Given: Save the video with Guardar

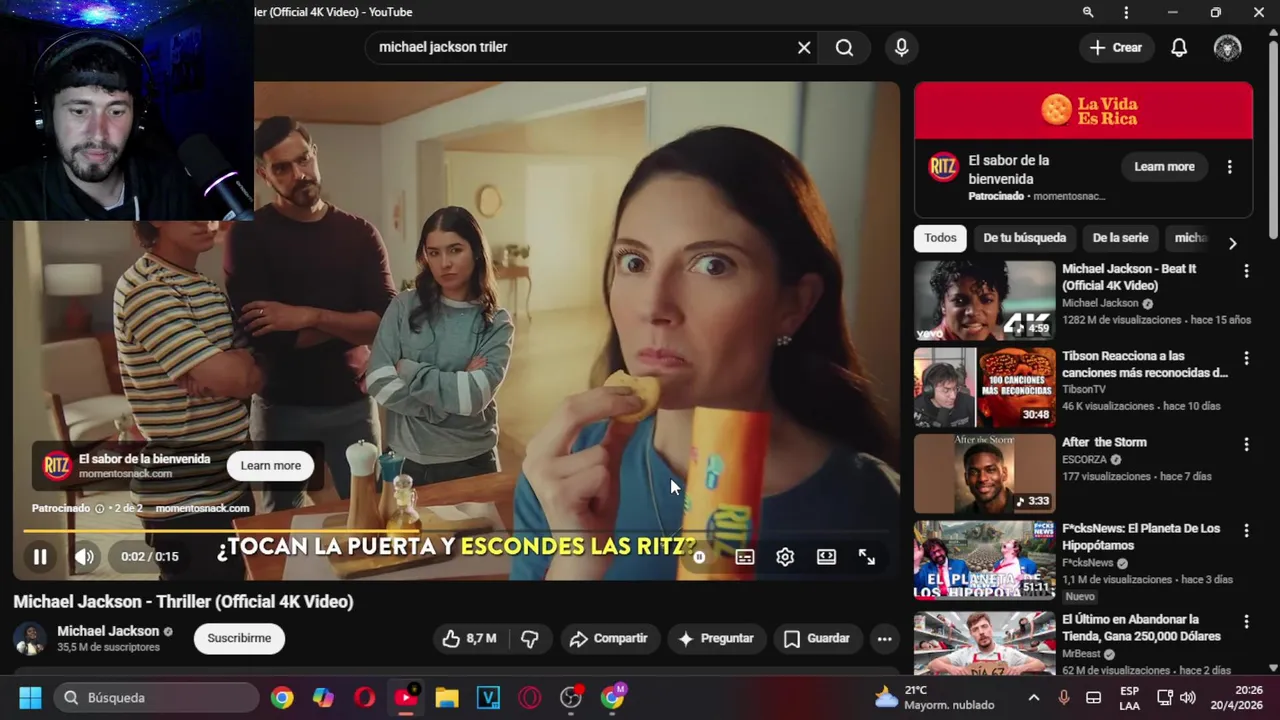Looking at the screenshot, I should tap(816, 638).
